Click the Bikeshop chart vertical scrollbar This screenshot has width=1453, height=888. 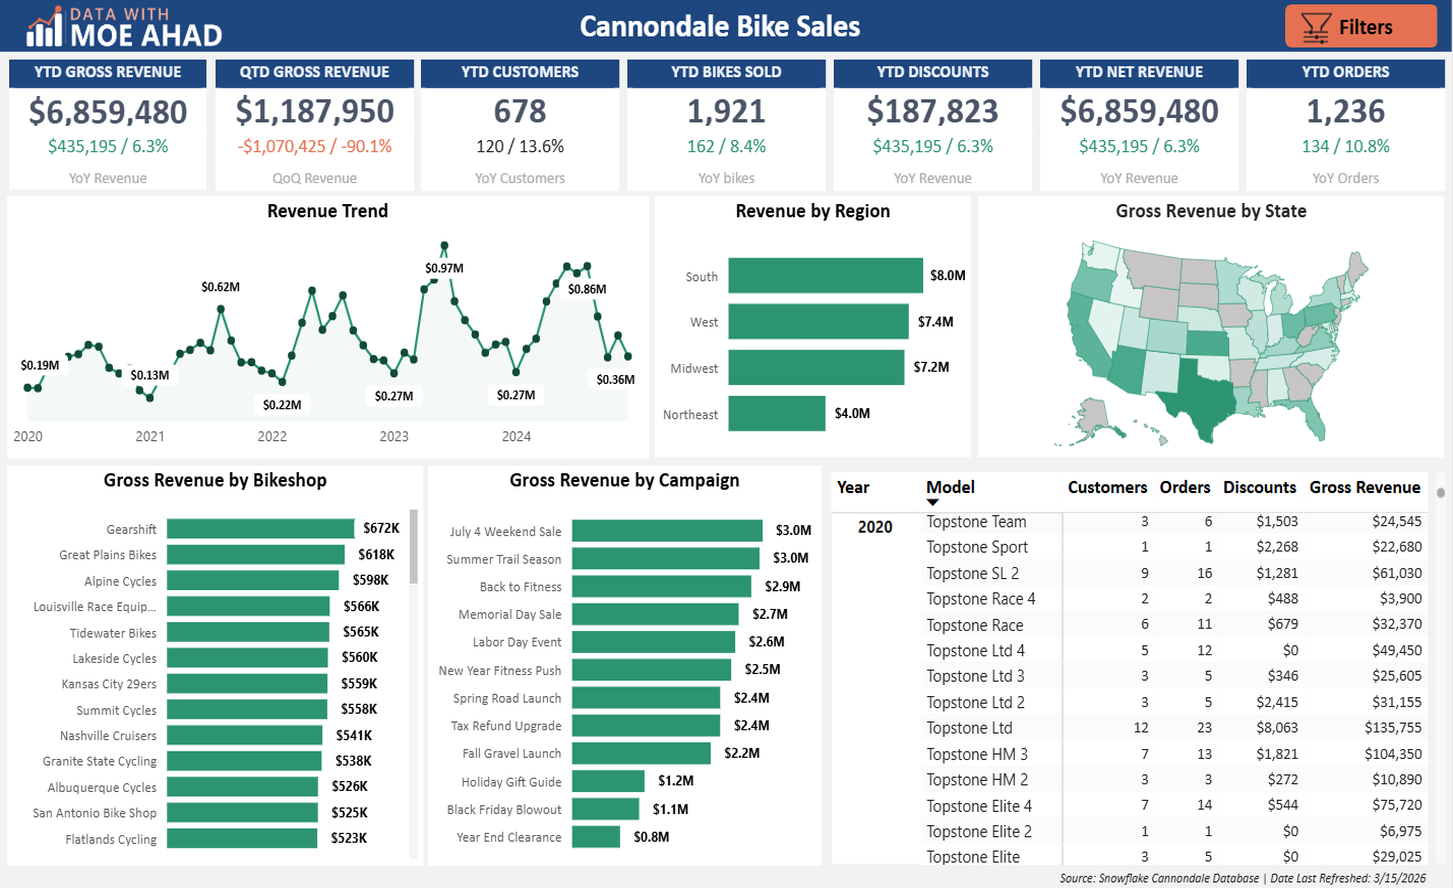[414, 546]
